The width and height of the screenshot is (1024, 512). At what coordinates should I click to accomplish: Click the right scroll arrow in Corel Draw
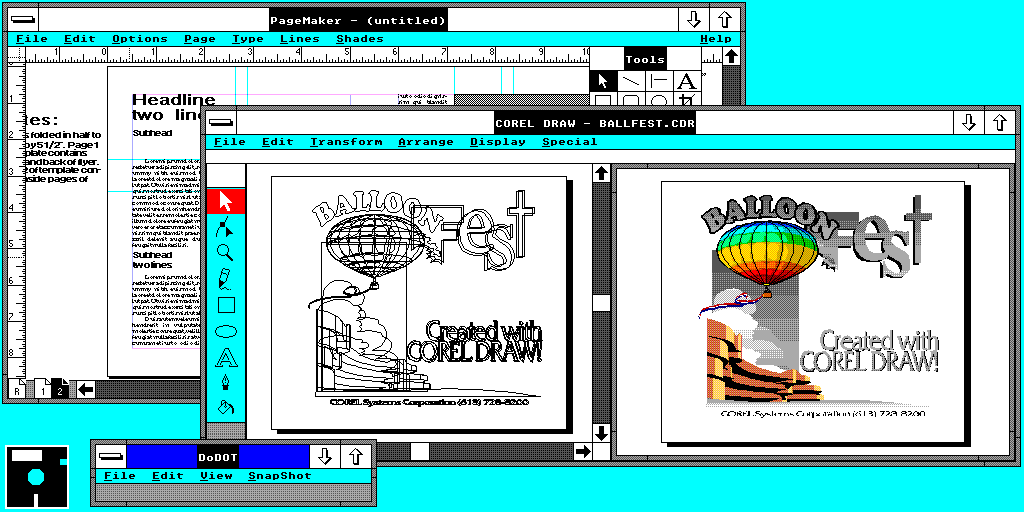pos(583,451)
